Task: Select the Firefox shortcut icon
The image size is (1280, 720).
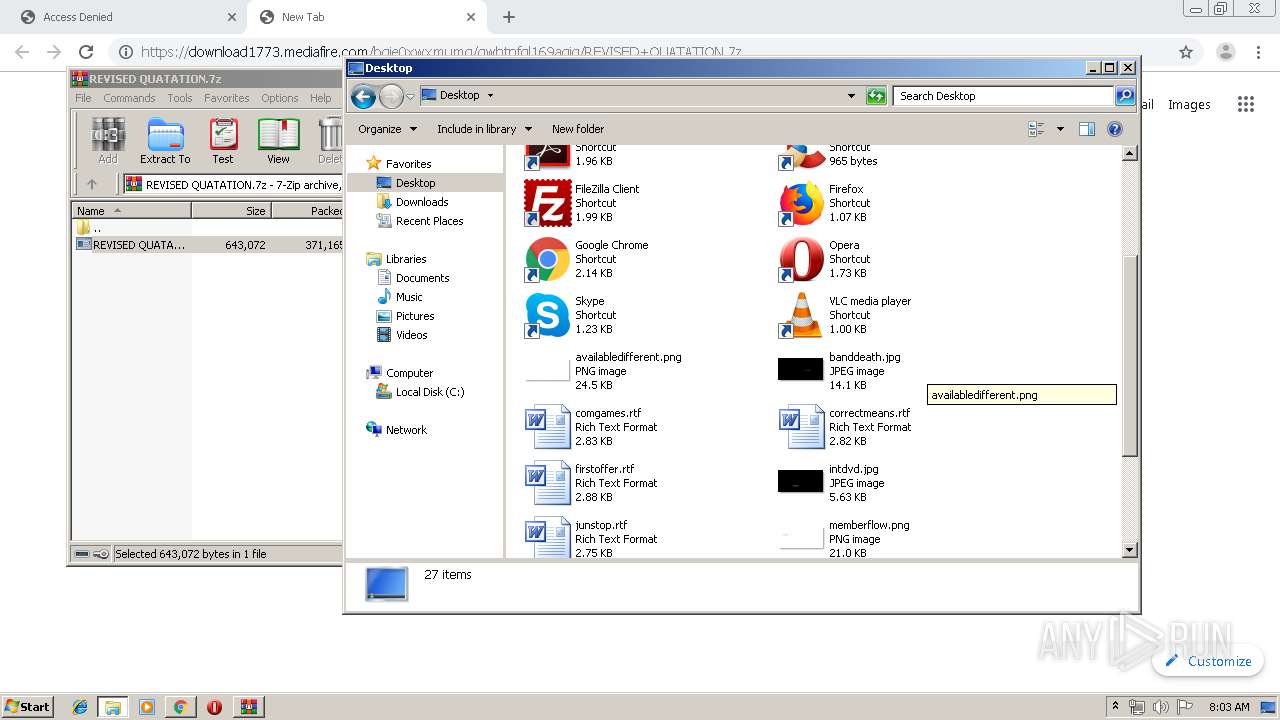Action: 801,203
